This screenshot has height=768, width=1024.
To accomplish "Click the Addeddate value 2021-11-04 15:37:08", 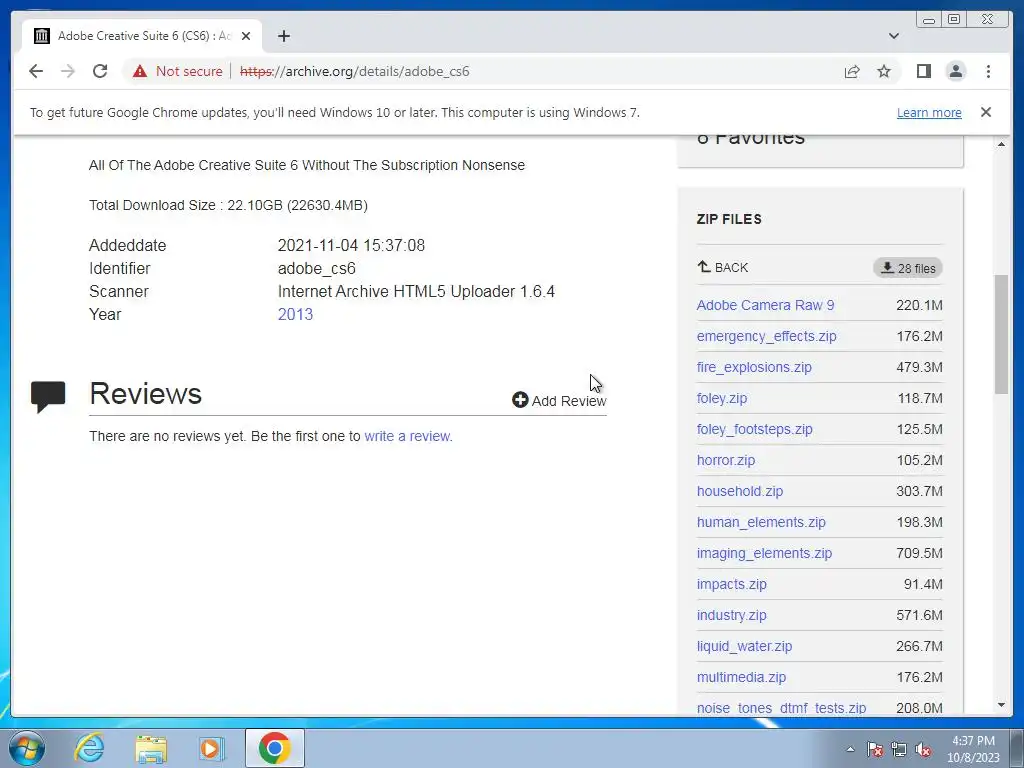I will 351,246.
